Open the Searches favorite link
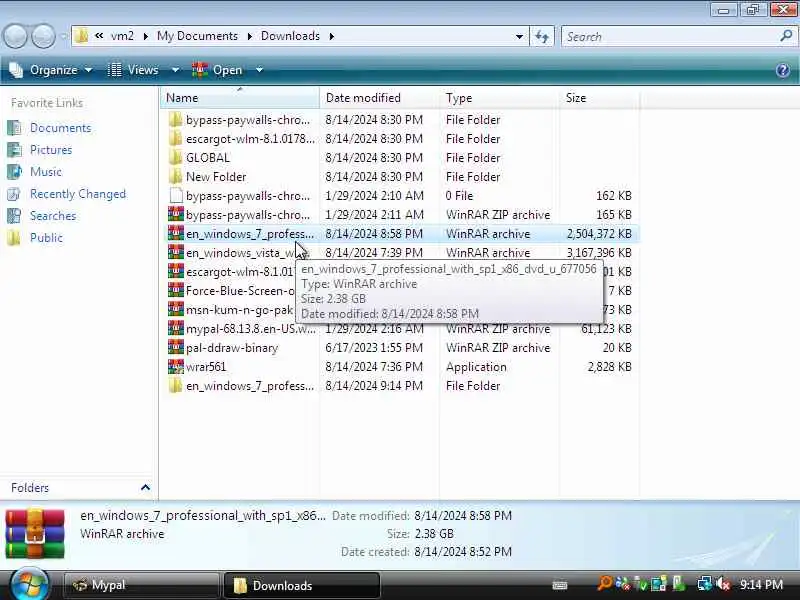800x600 pixels. (x=53, y=216)
